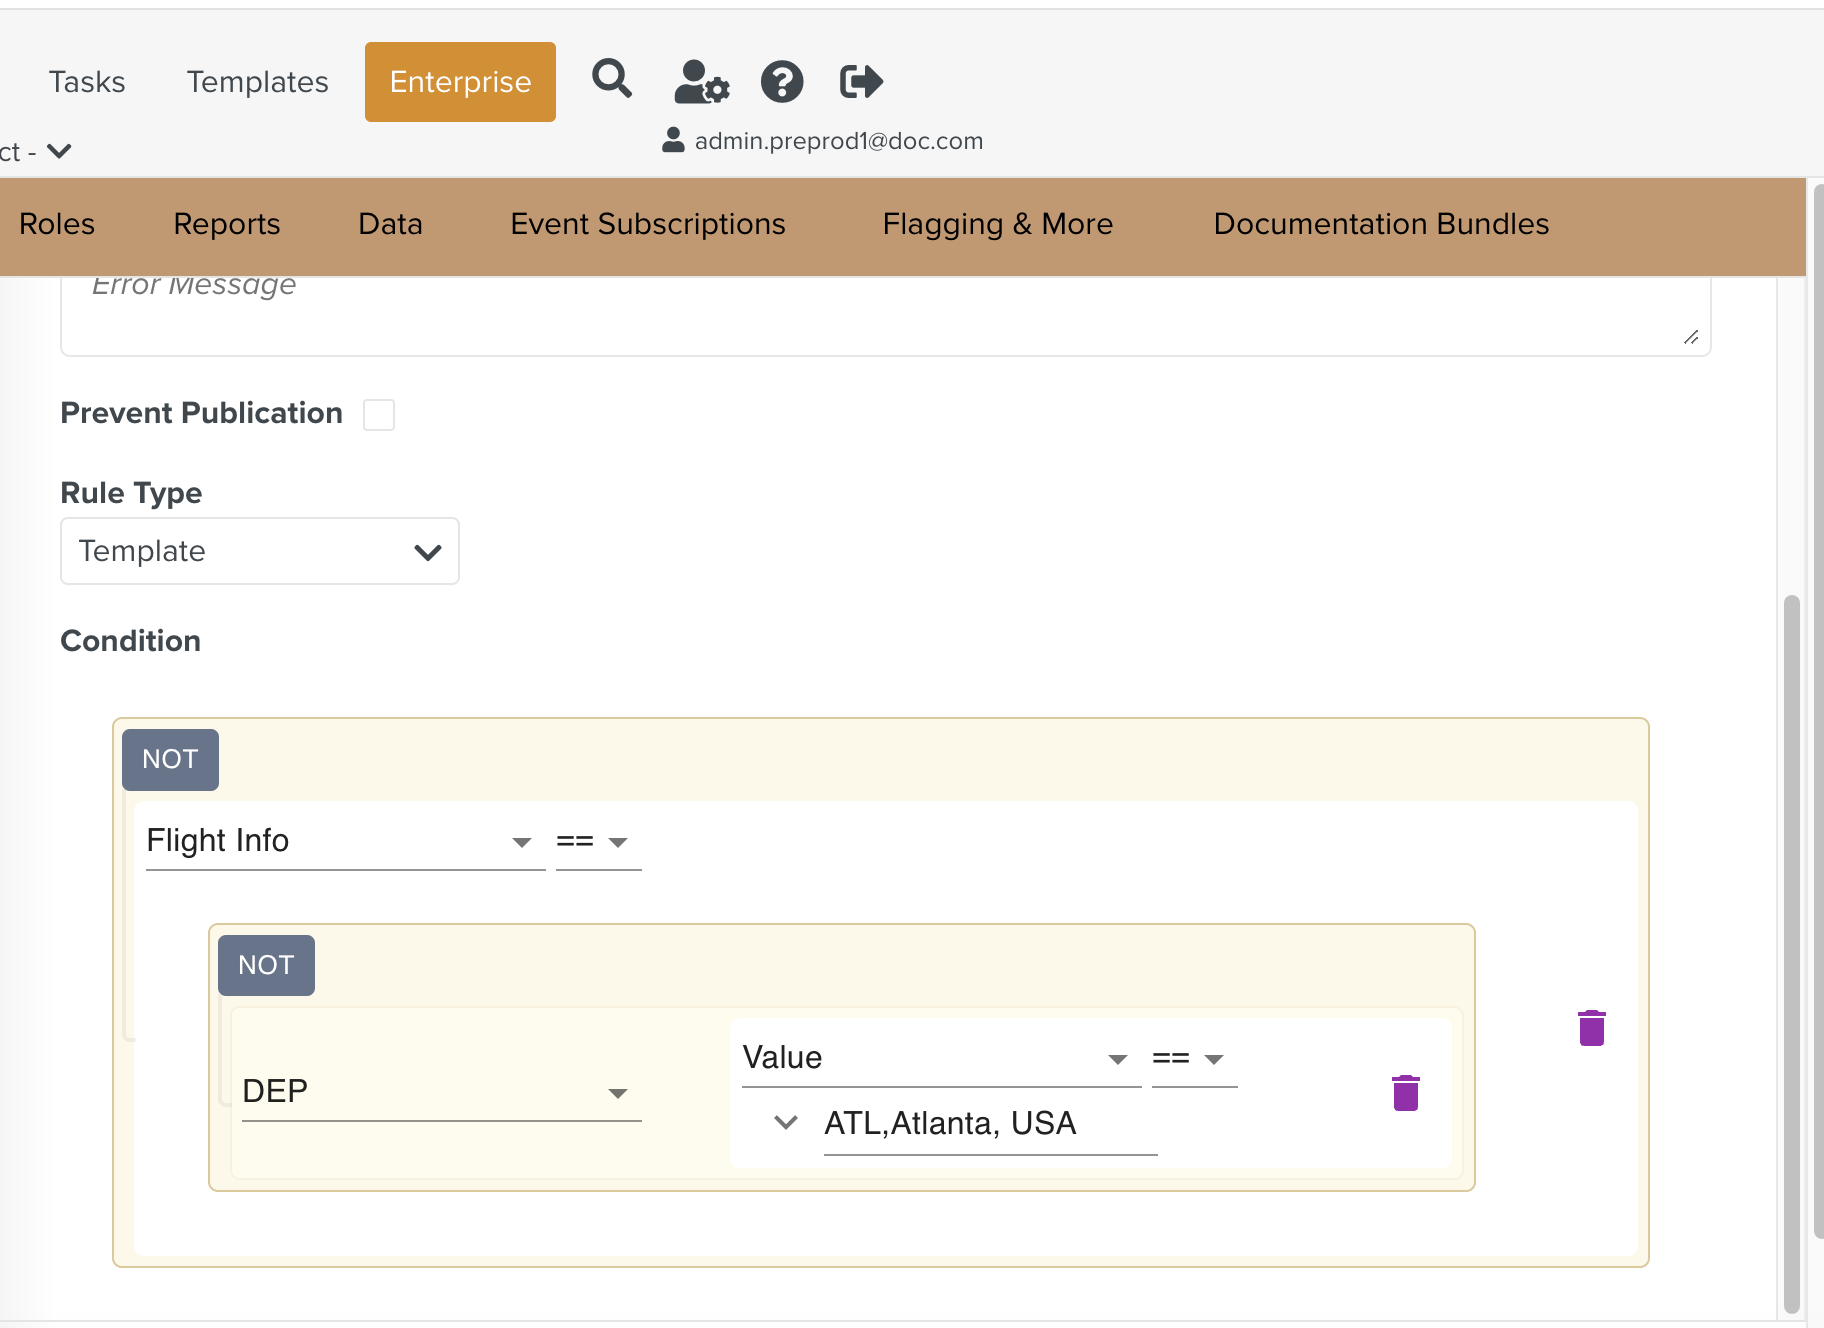Toggle the Prevent Publication checkbox
This screenshot has width=1824, height=1328.
tap(379, 414)
